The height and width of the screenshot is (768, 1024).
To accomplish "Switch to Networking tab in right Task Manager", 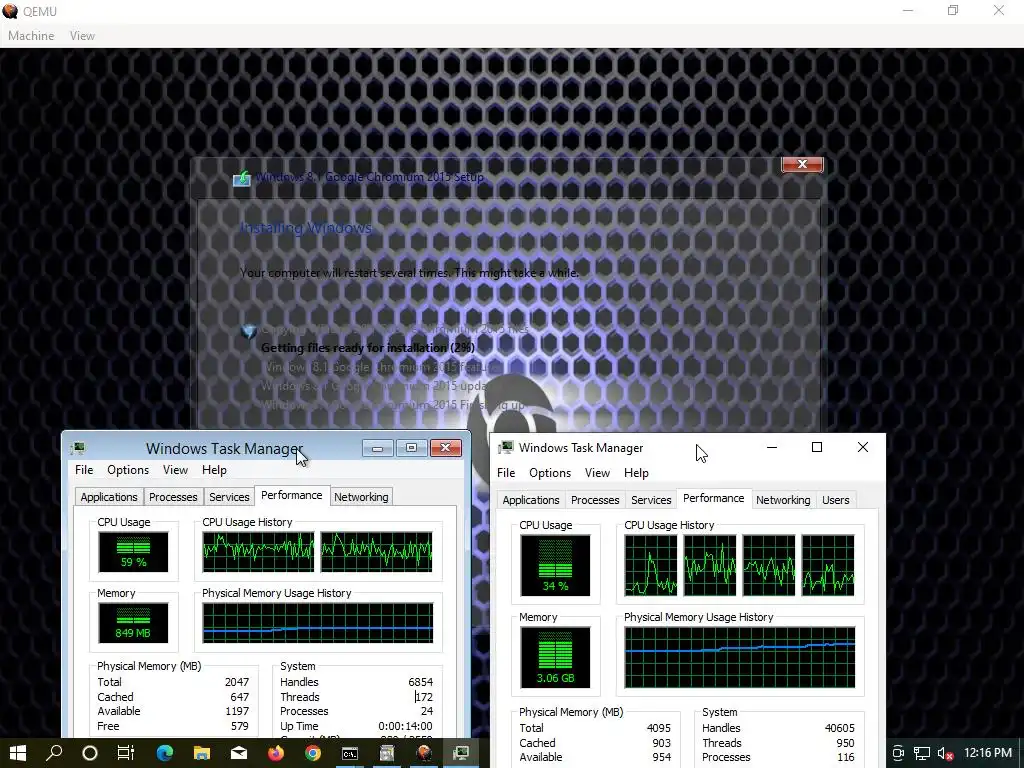I will [783, 500].
